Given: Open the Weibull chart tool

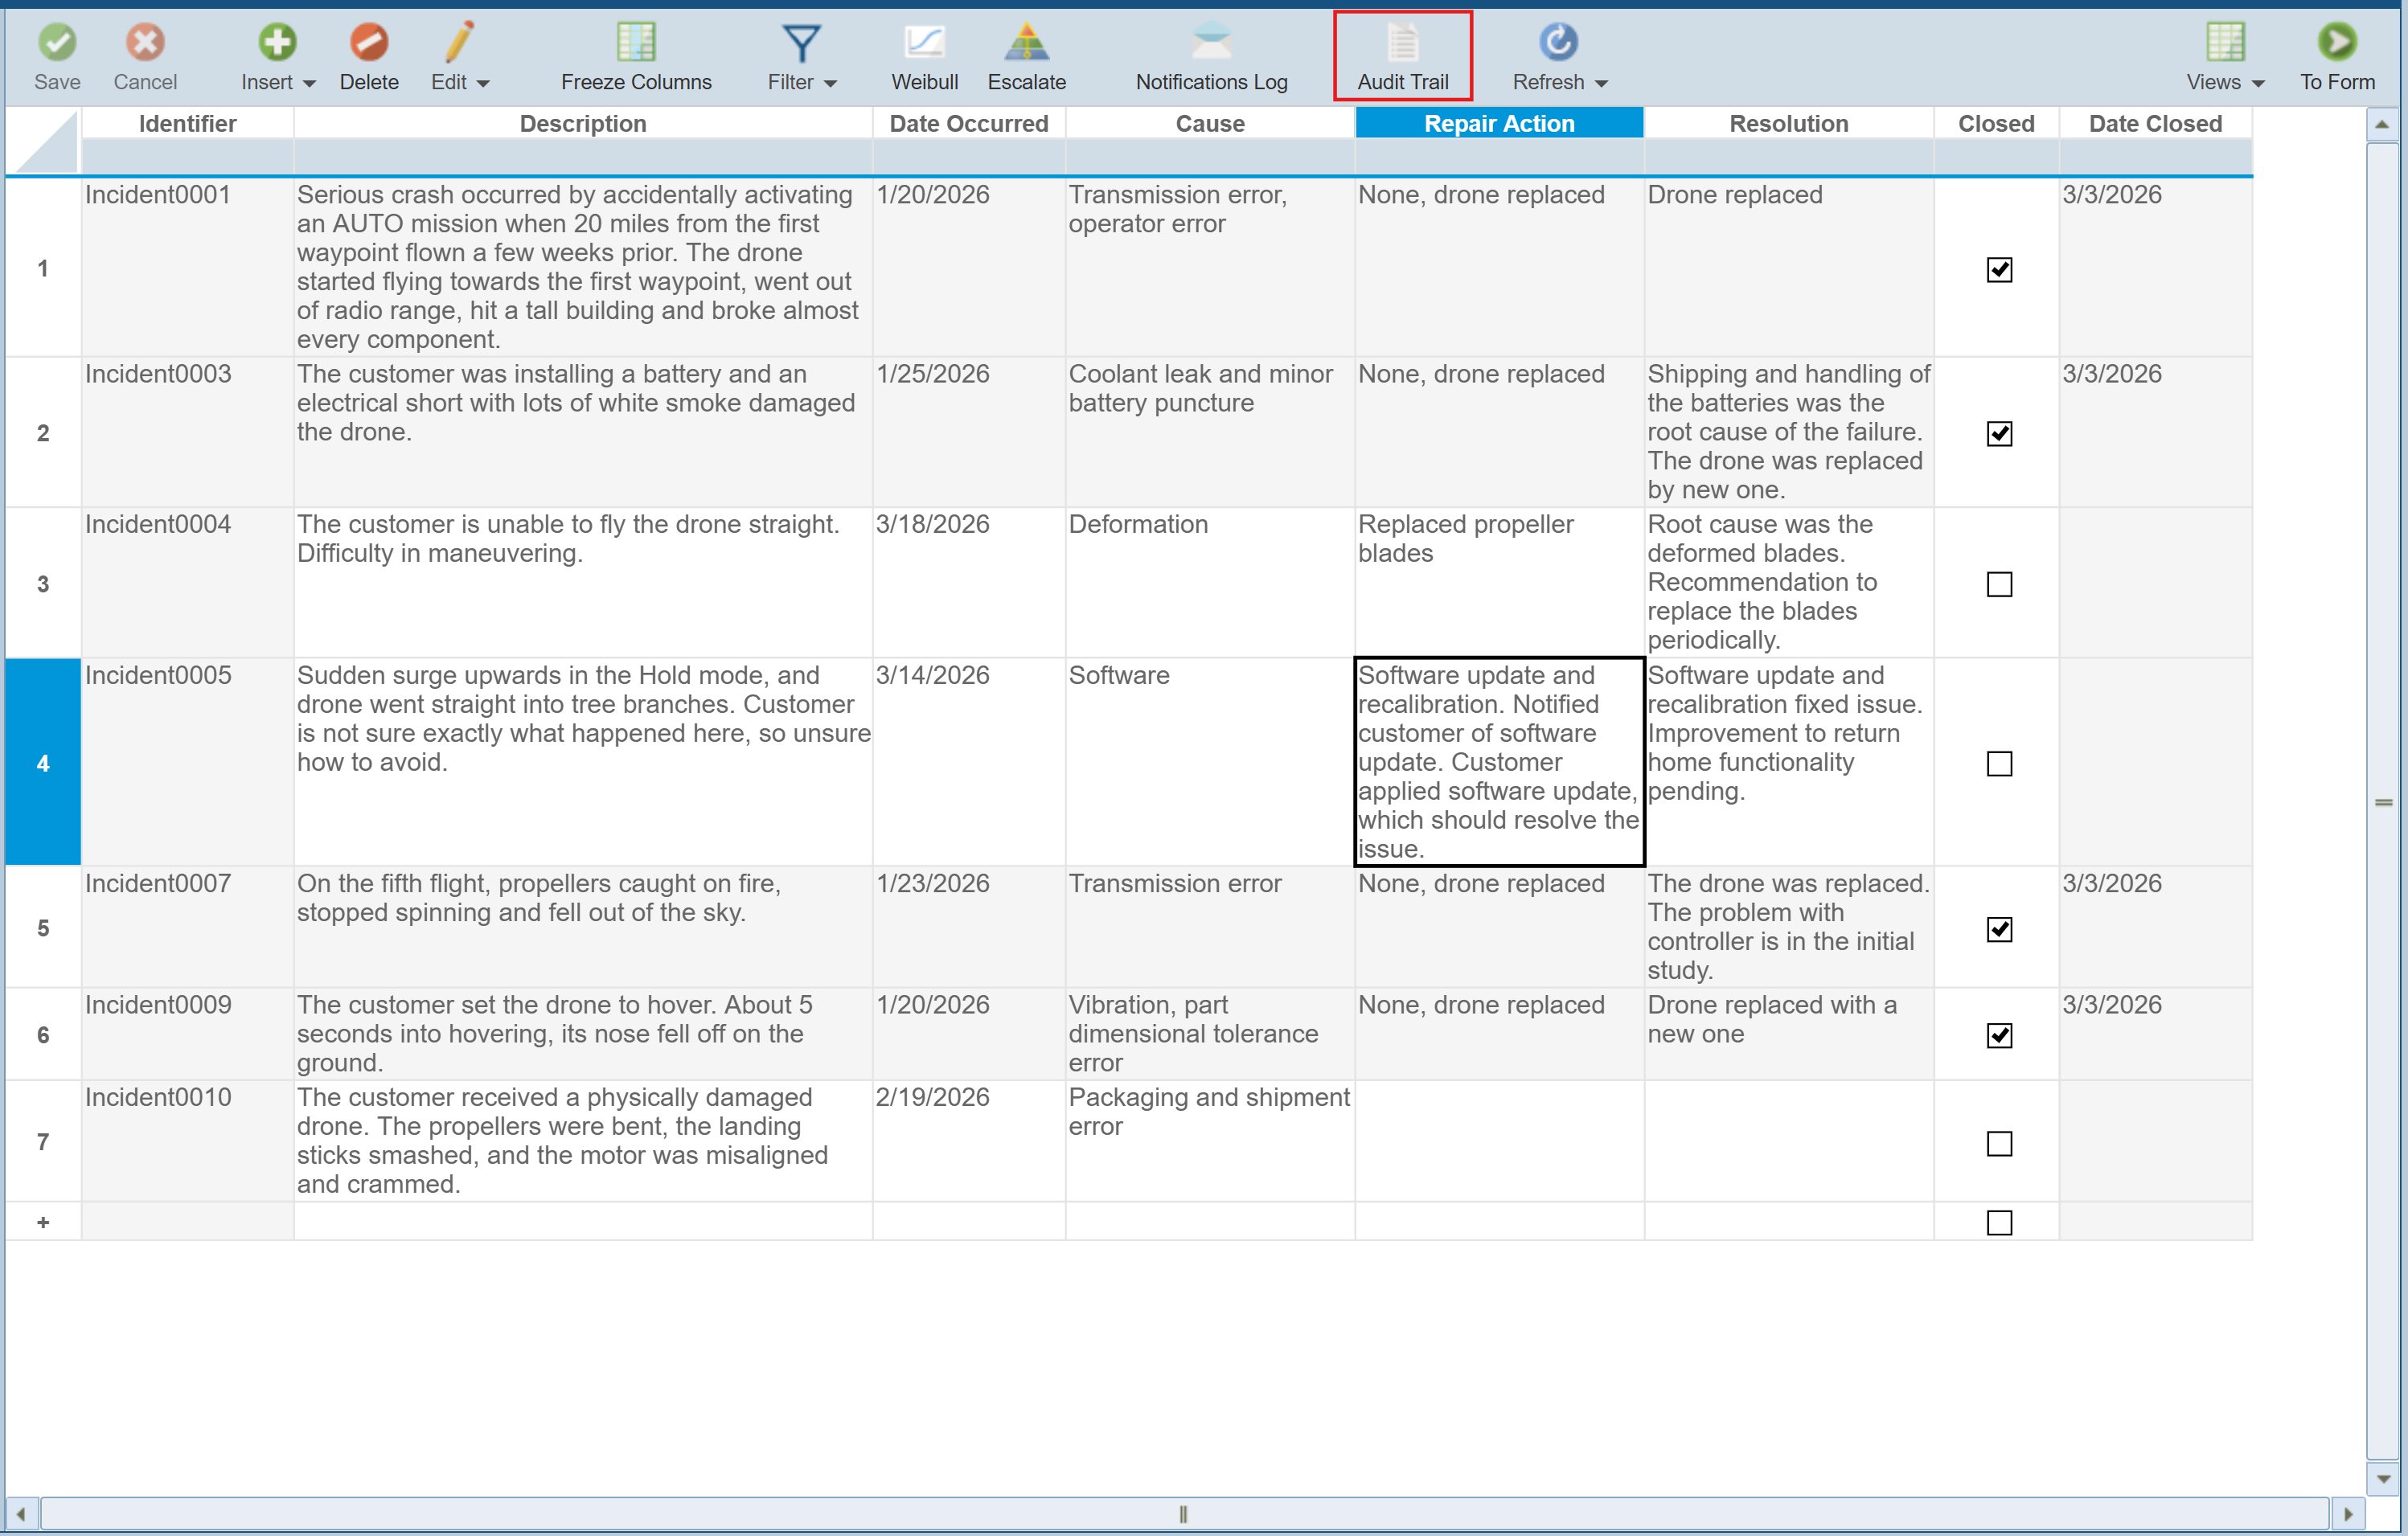Looking at the screenshot, I should (x=924, y=42).
